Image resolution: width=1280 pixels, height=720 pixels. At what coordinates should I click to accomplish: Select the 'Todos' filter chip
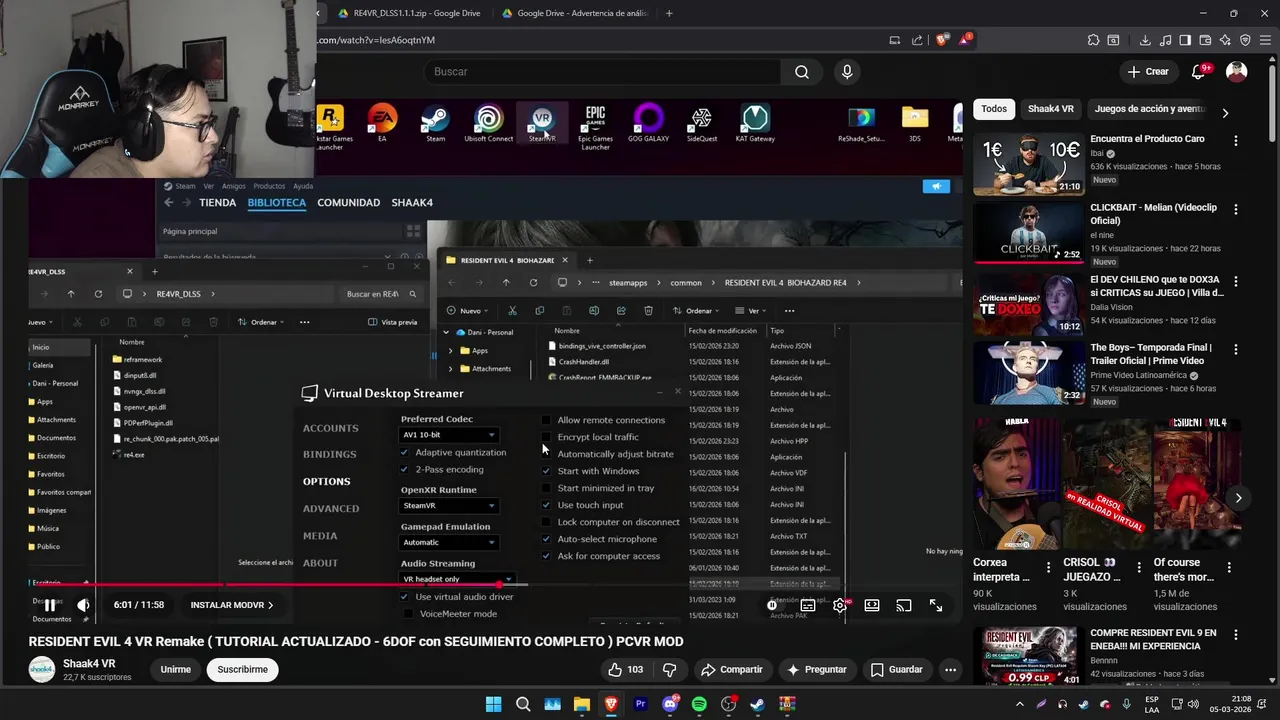coord(994,109)
